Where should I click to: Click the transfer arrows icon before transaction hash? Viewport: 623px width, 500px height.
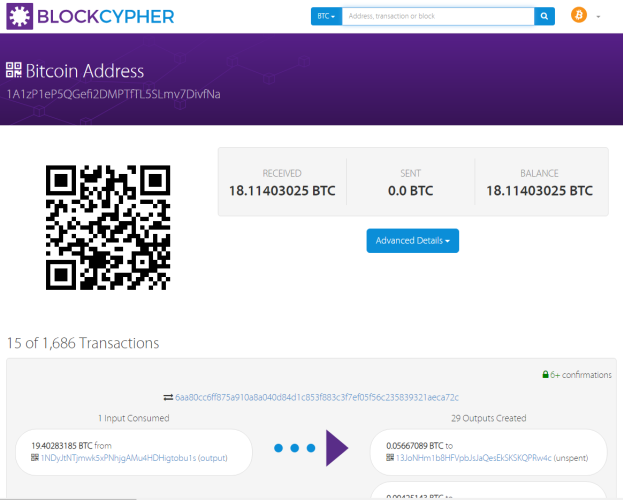click(168, 397)
